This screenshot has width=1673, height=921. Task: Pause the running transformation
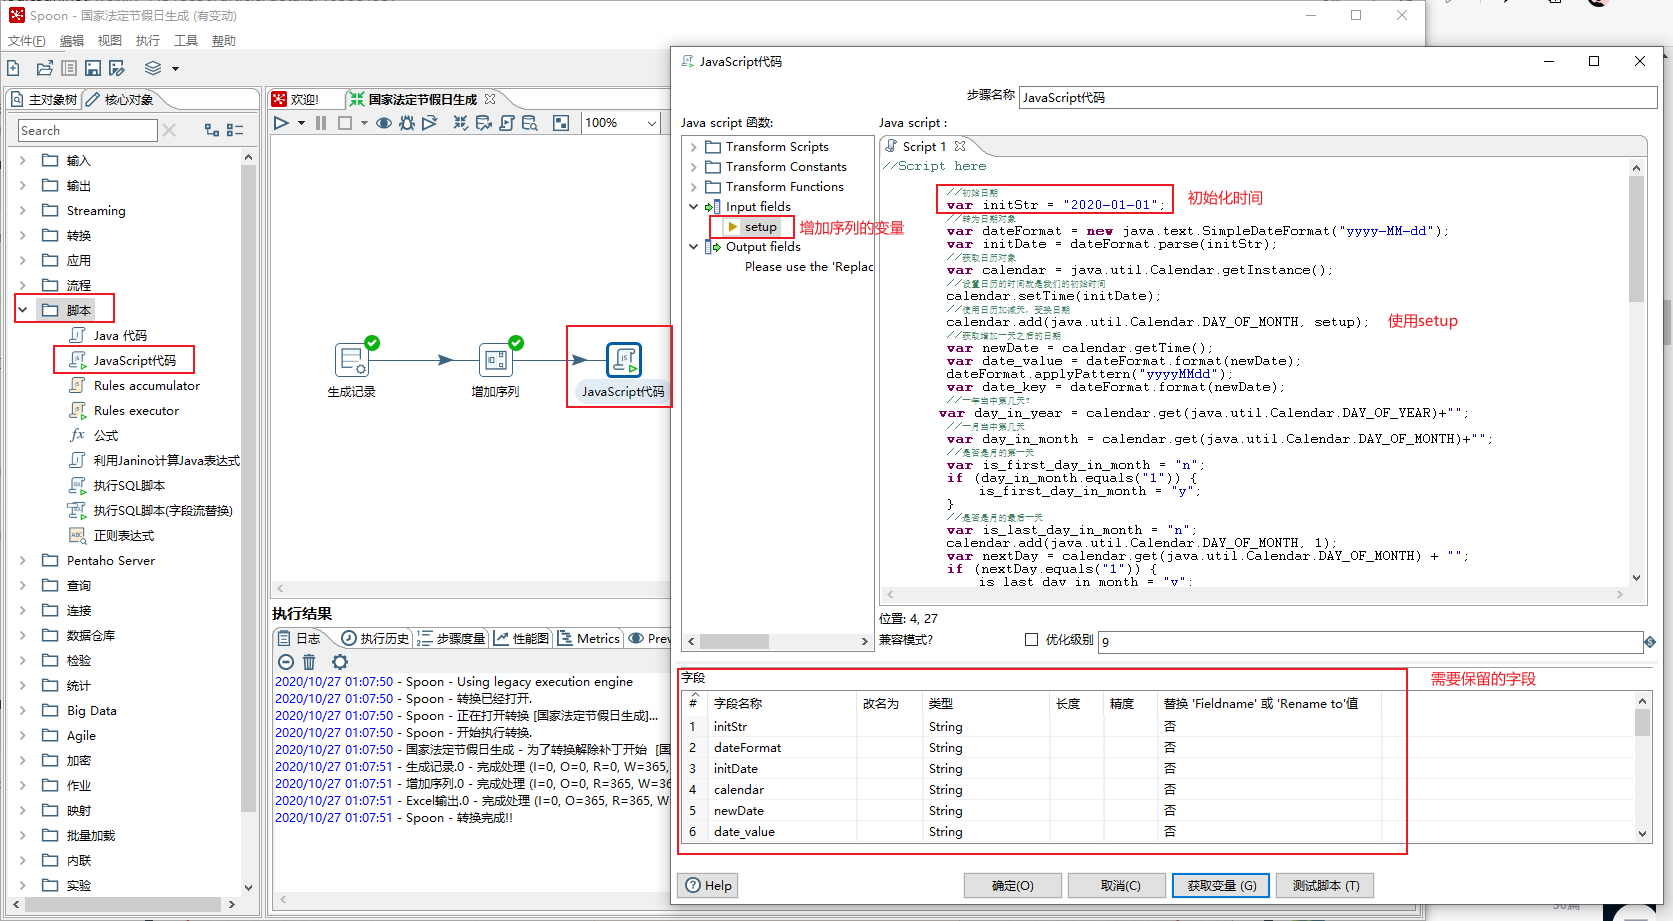click(321, 123)
